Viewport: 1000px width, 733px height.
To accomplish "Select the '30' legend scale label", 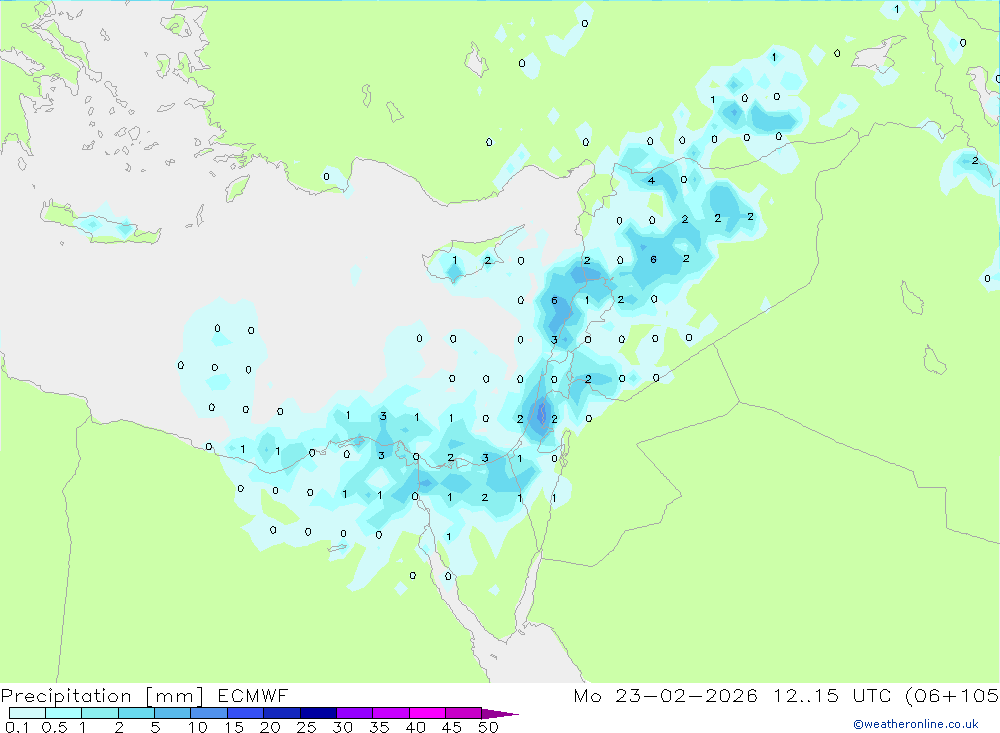I will tap(342, 727).
